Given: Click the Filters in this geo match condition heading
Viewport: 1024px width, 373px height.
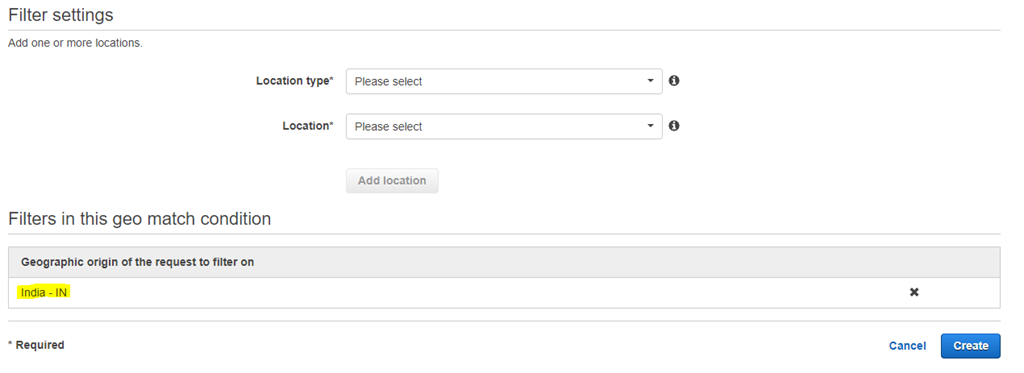Looking at the screenshot, I should [140, 219].
